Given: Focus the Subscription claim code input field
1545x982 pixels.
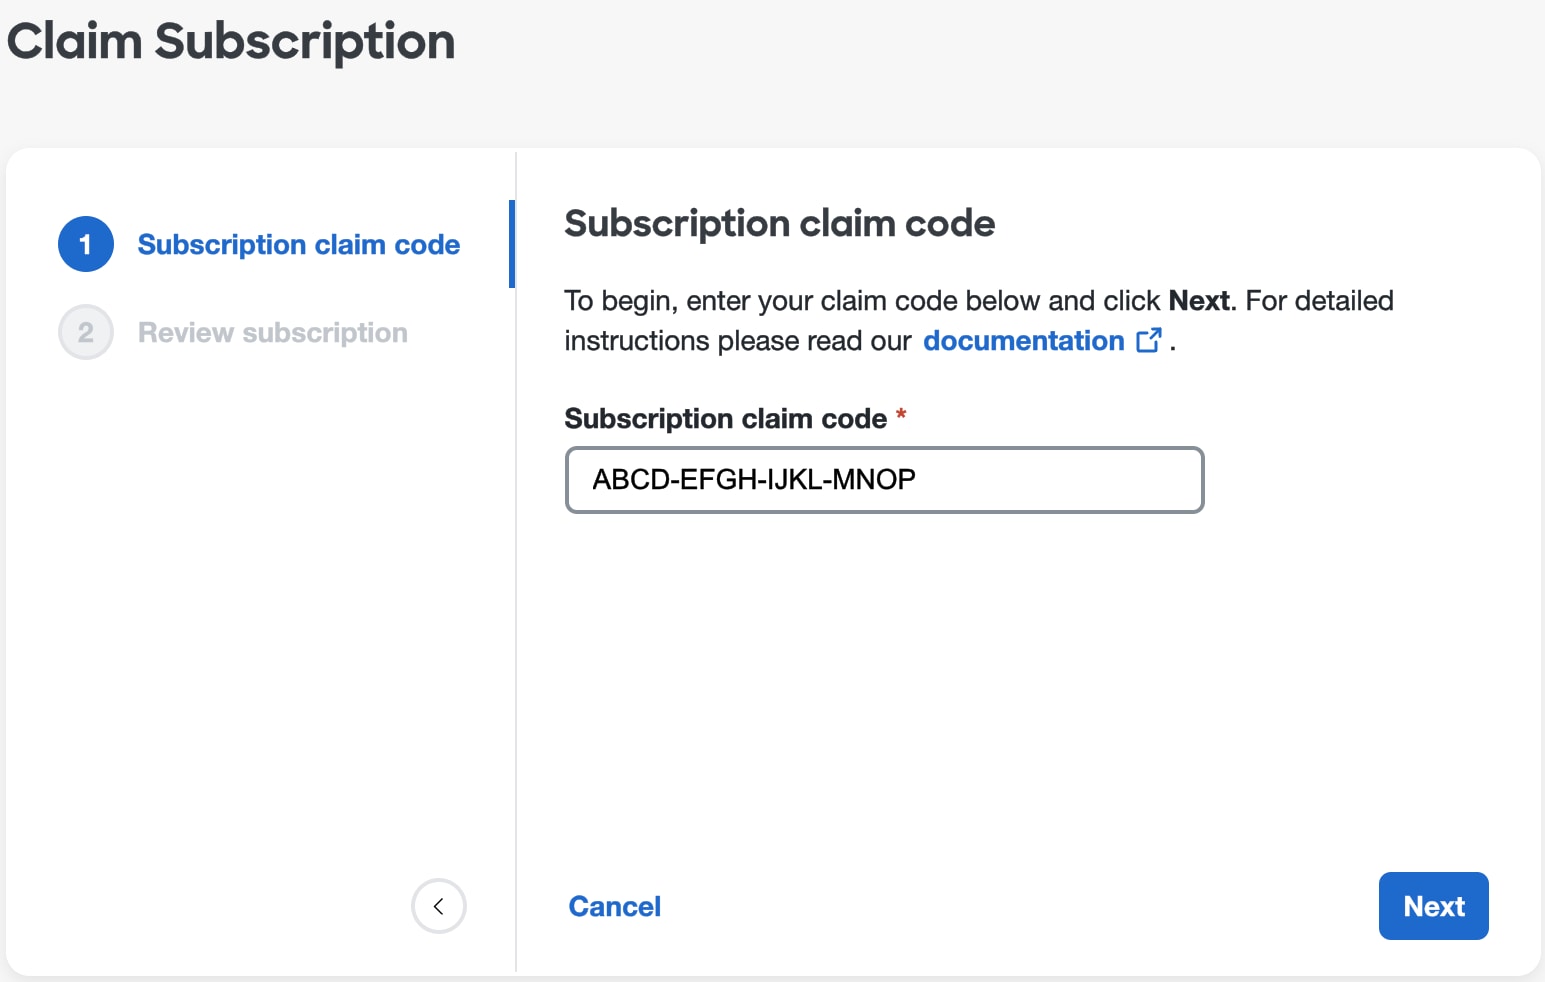Looking at the screenshot, I should tap(885, 480).
